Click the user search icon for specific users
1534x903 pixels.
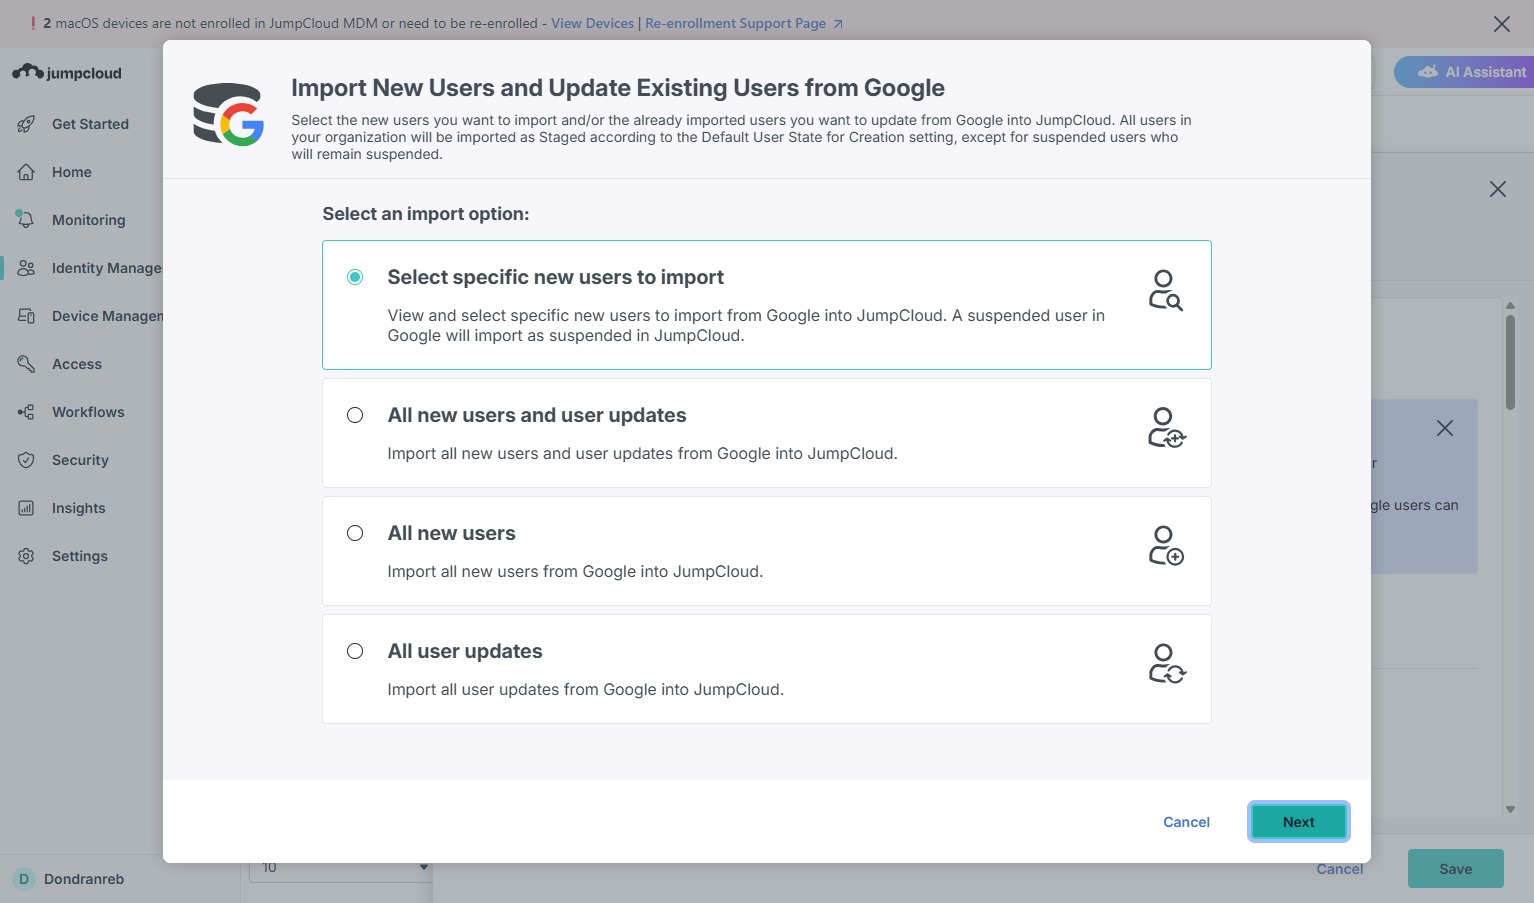(1165, 291)
